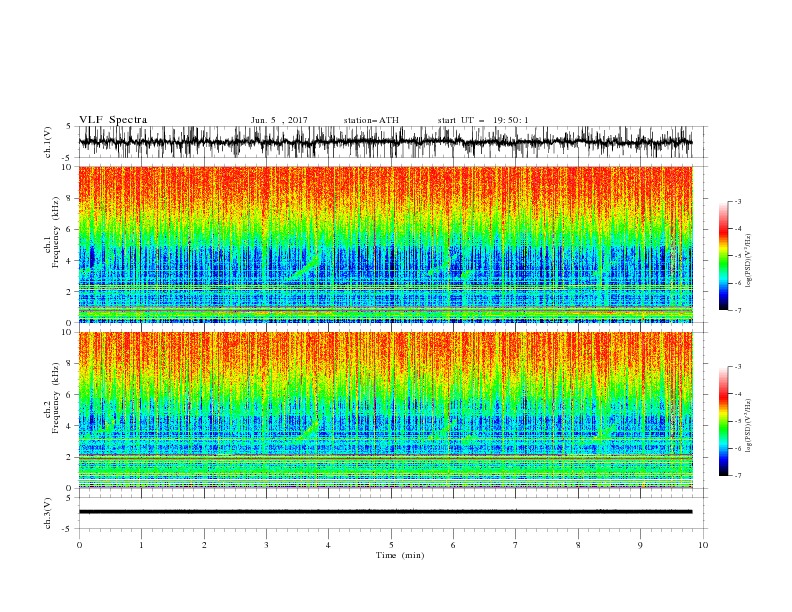
Task: Select lower colorbar "log(PSD)(V²/Hz)" label
Action: click(748, 426)
